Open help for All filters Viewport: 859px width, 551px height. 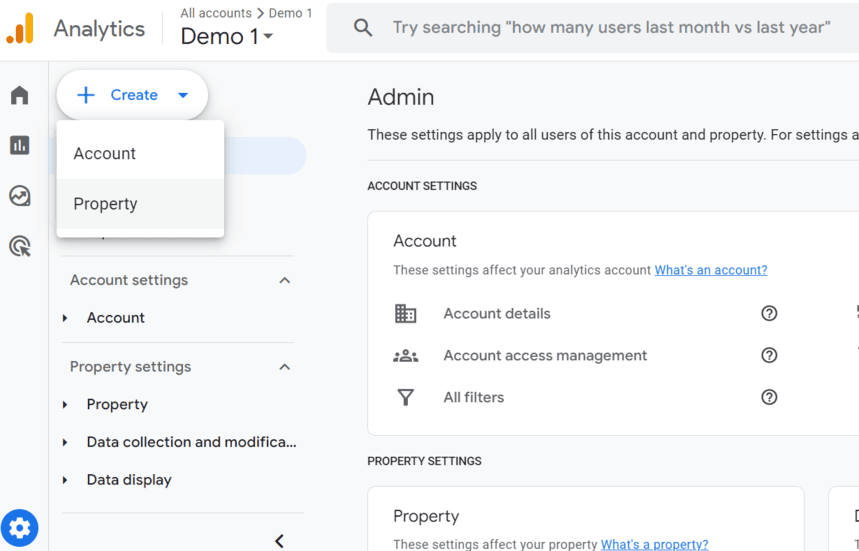[769, 397]
